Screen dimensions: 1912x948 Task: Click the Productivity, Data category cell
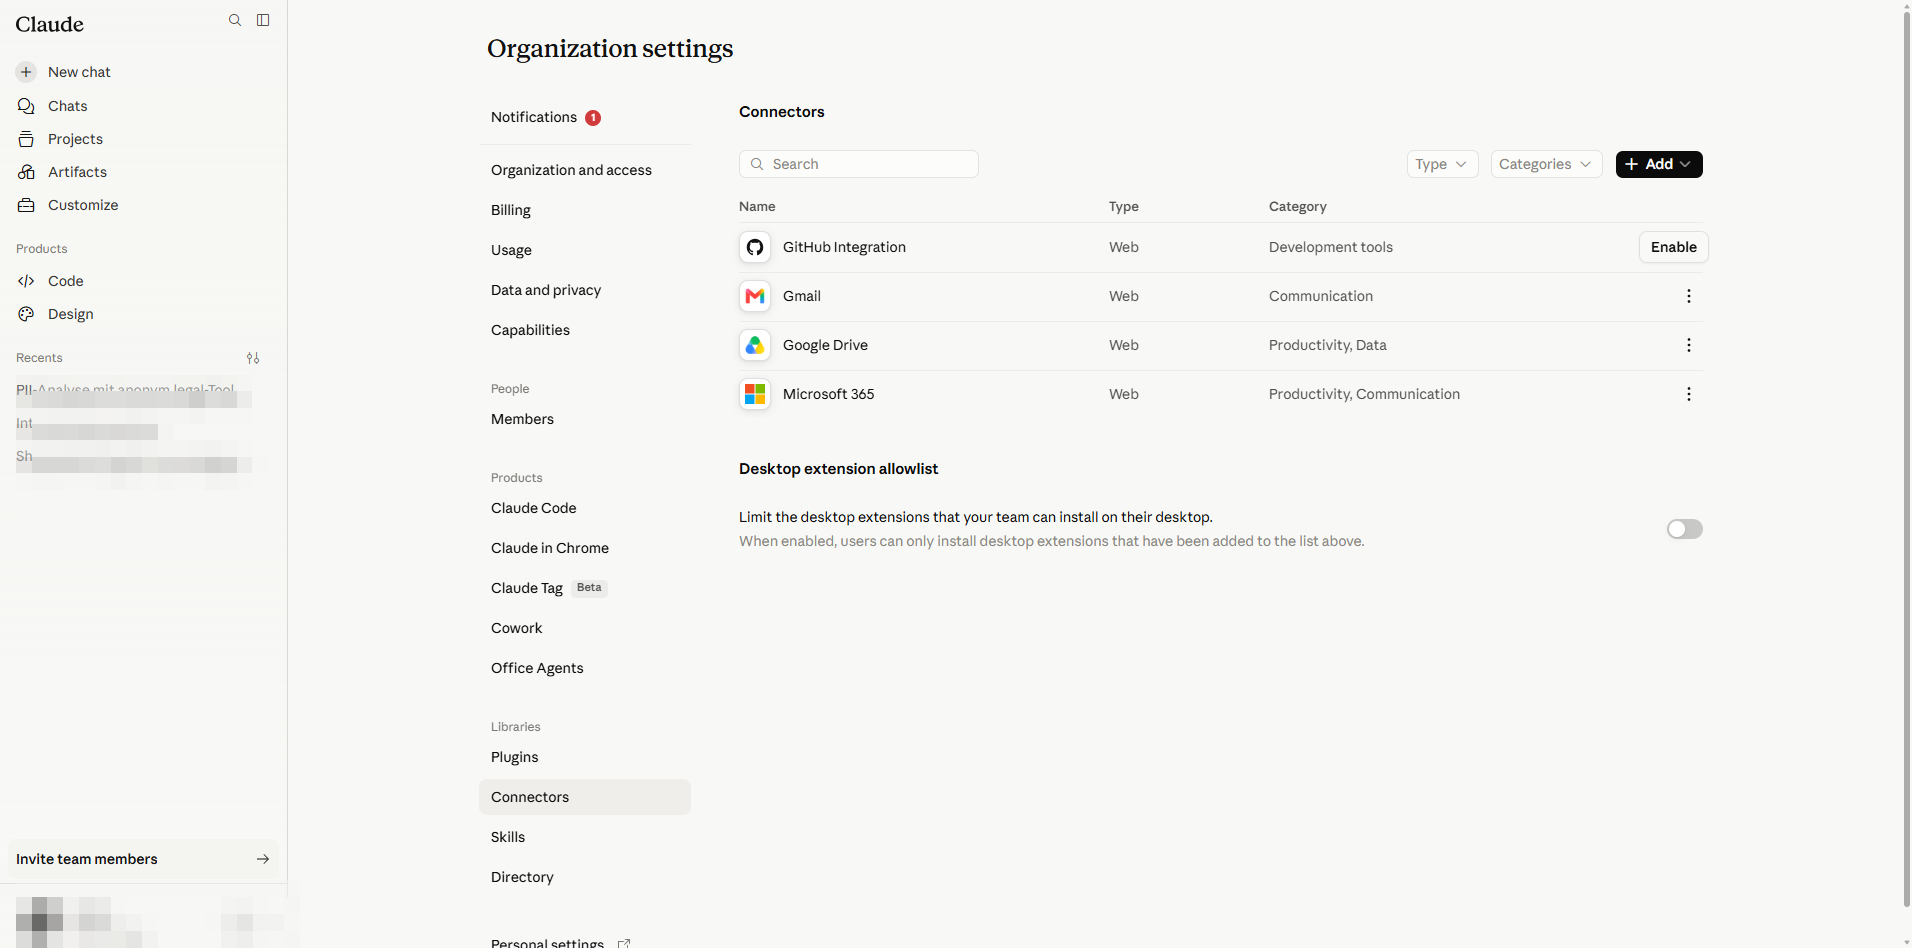(1328, 345)
